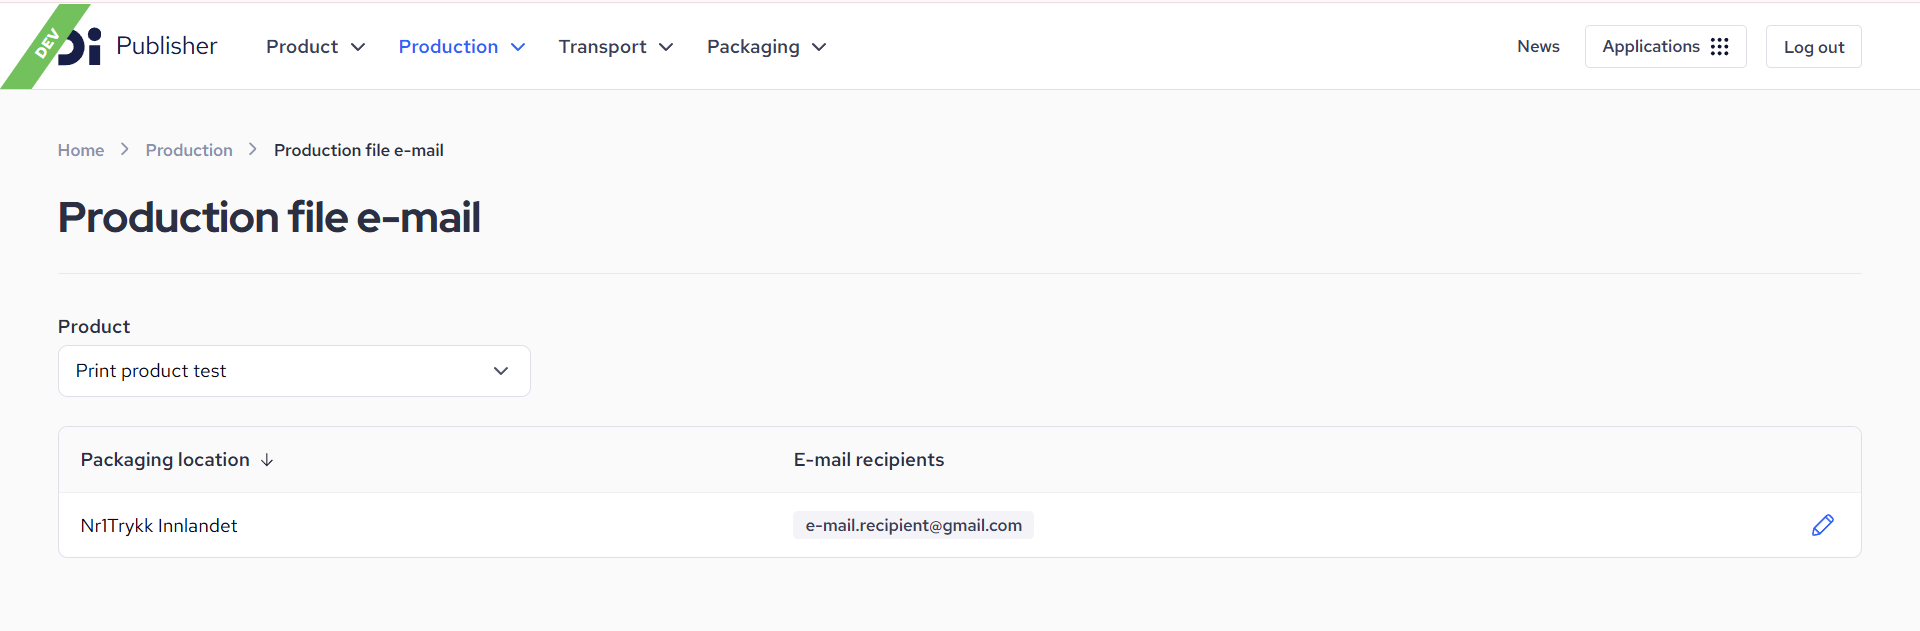
Task: Go to the News link
Action: coord(1538,47)
